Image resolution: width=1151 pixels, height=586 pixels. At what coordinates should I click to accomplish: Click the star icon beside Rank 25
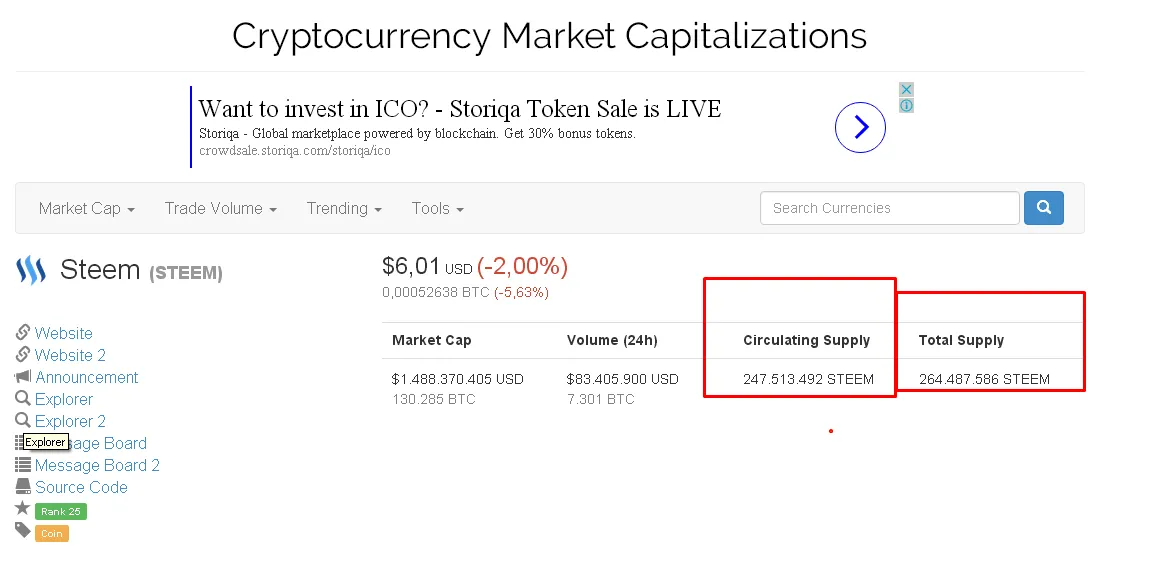(x=23, y=508)
